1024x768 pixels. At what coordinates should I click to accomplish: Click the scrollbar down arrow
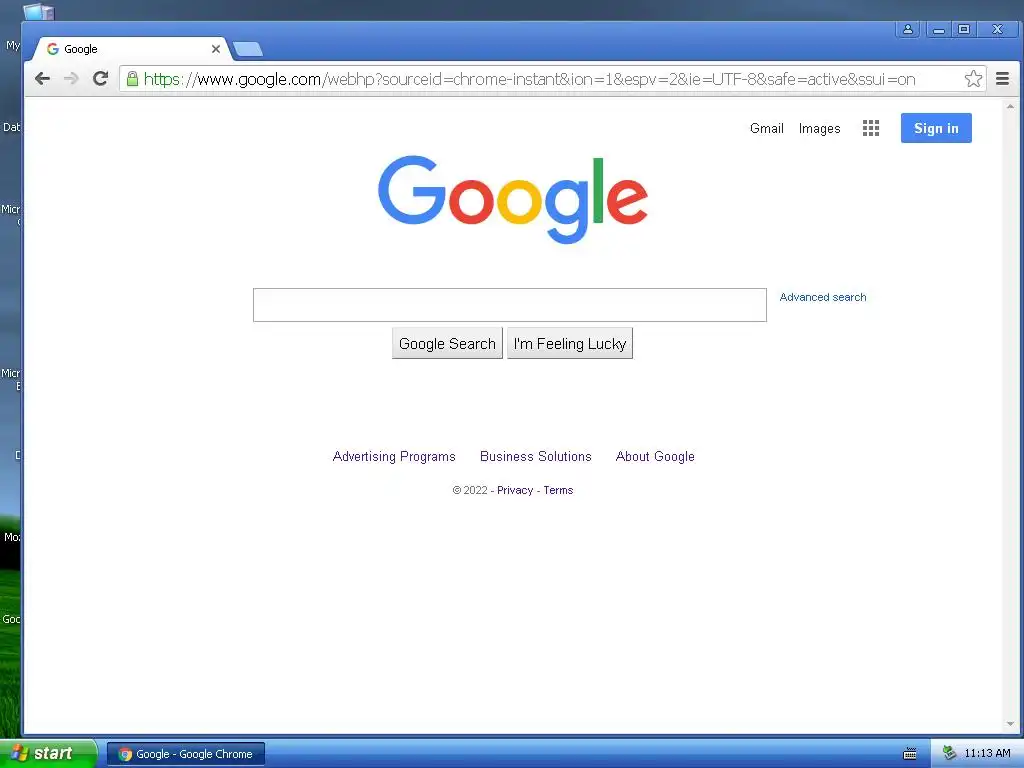point(1010,724)
